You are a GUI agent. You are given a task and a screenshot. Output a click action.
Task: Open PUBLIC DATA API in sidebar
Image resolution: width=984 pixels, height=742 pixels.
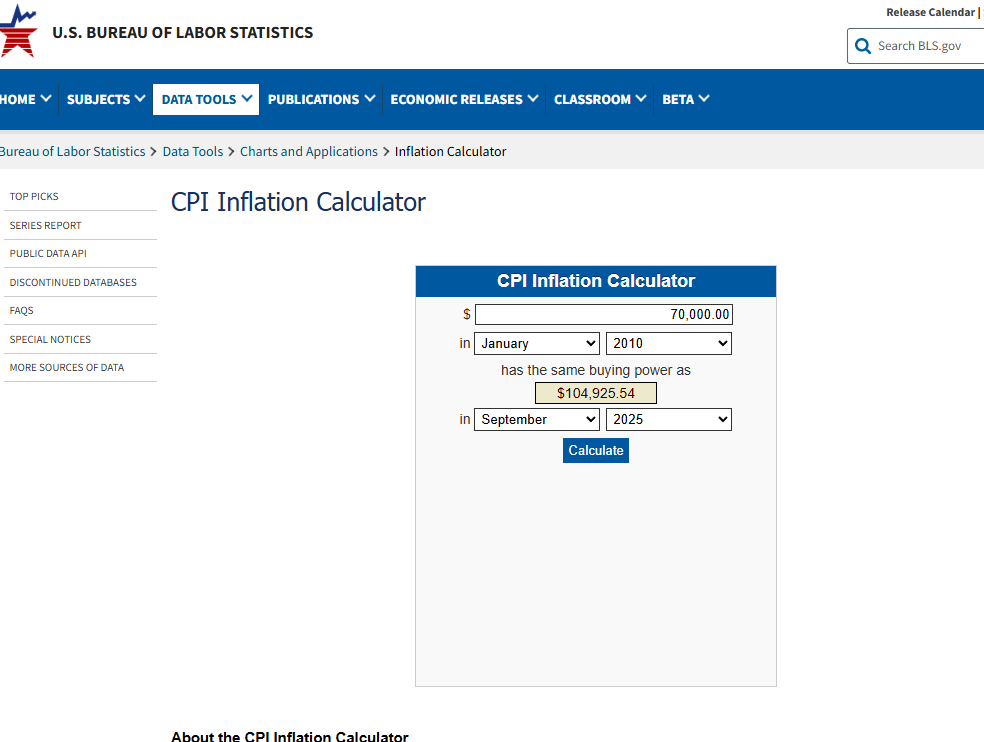48,254
